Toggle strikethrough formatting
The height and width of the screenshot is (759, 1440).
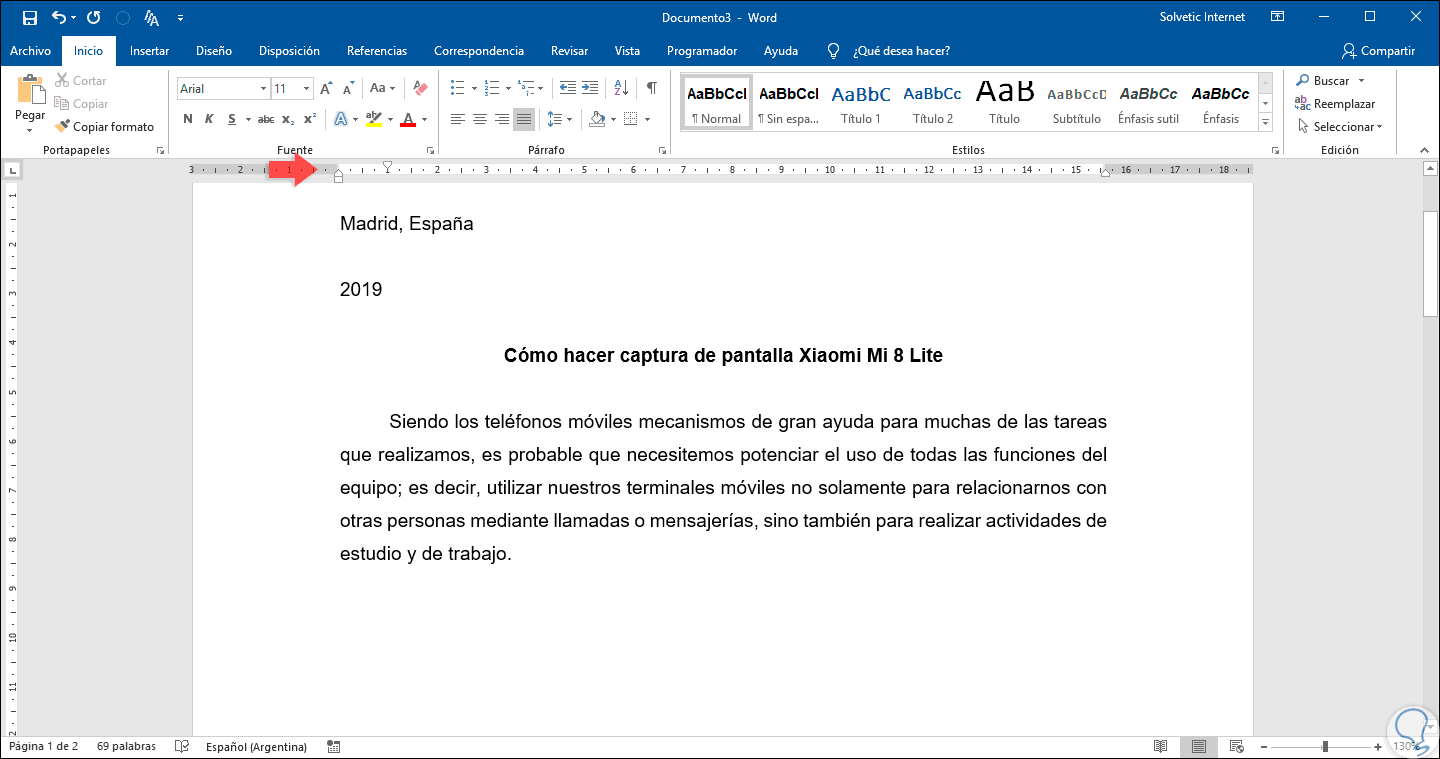click(x=266, y=119)
